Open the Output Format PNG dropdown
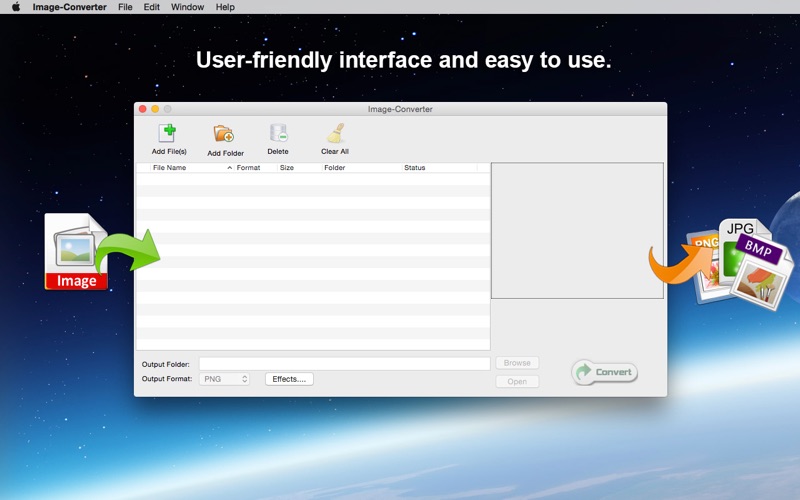 click(224, 379)
